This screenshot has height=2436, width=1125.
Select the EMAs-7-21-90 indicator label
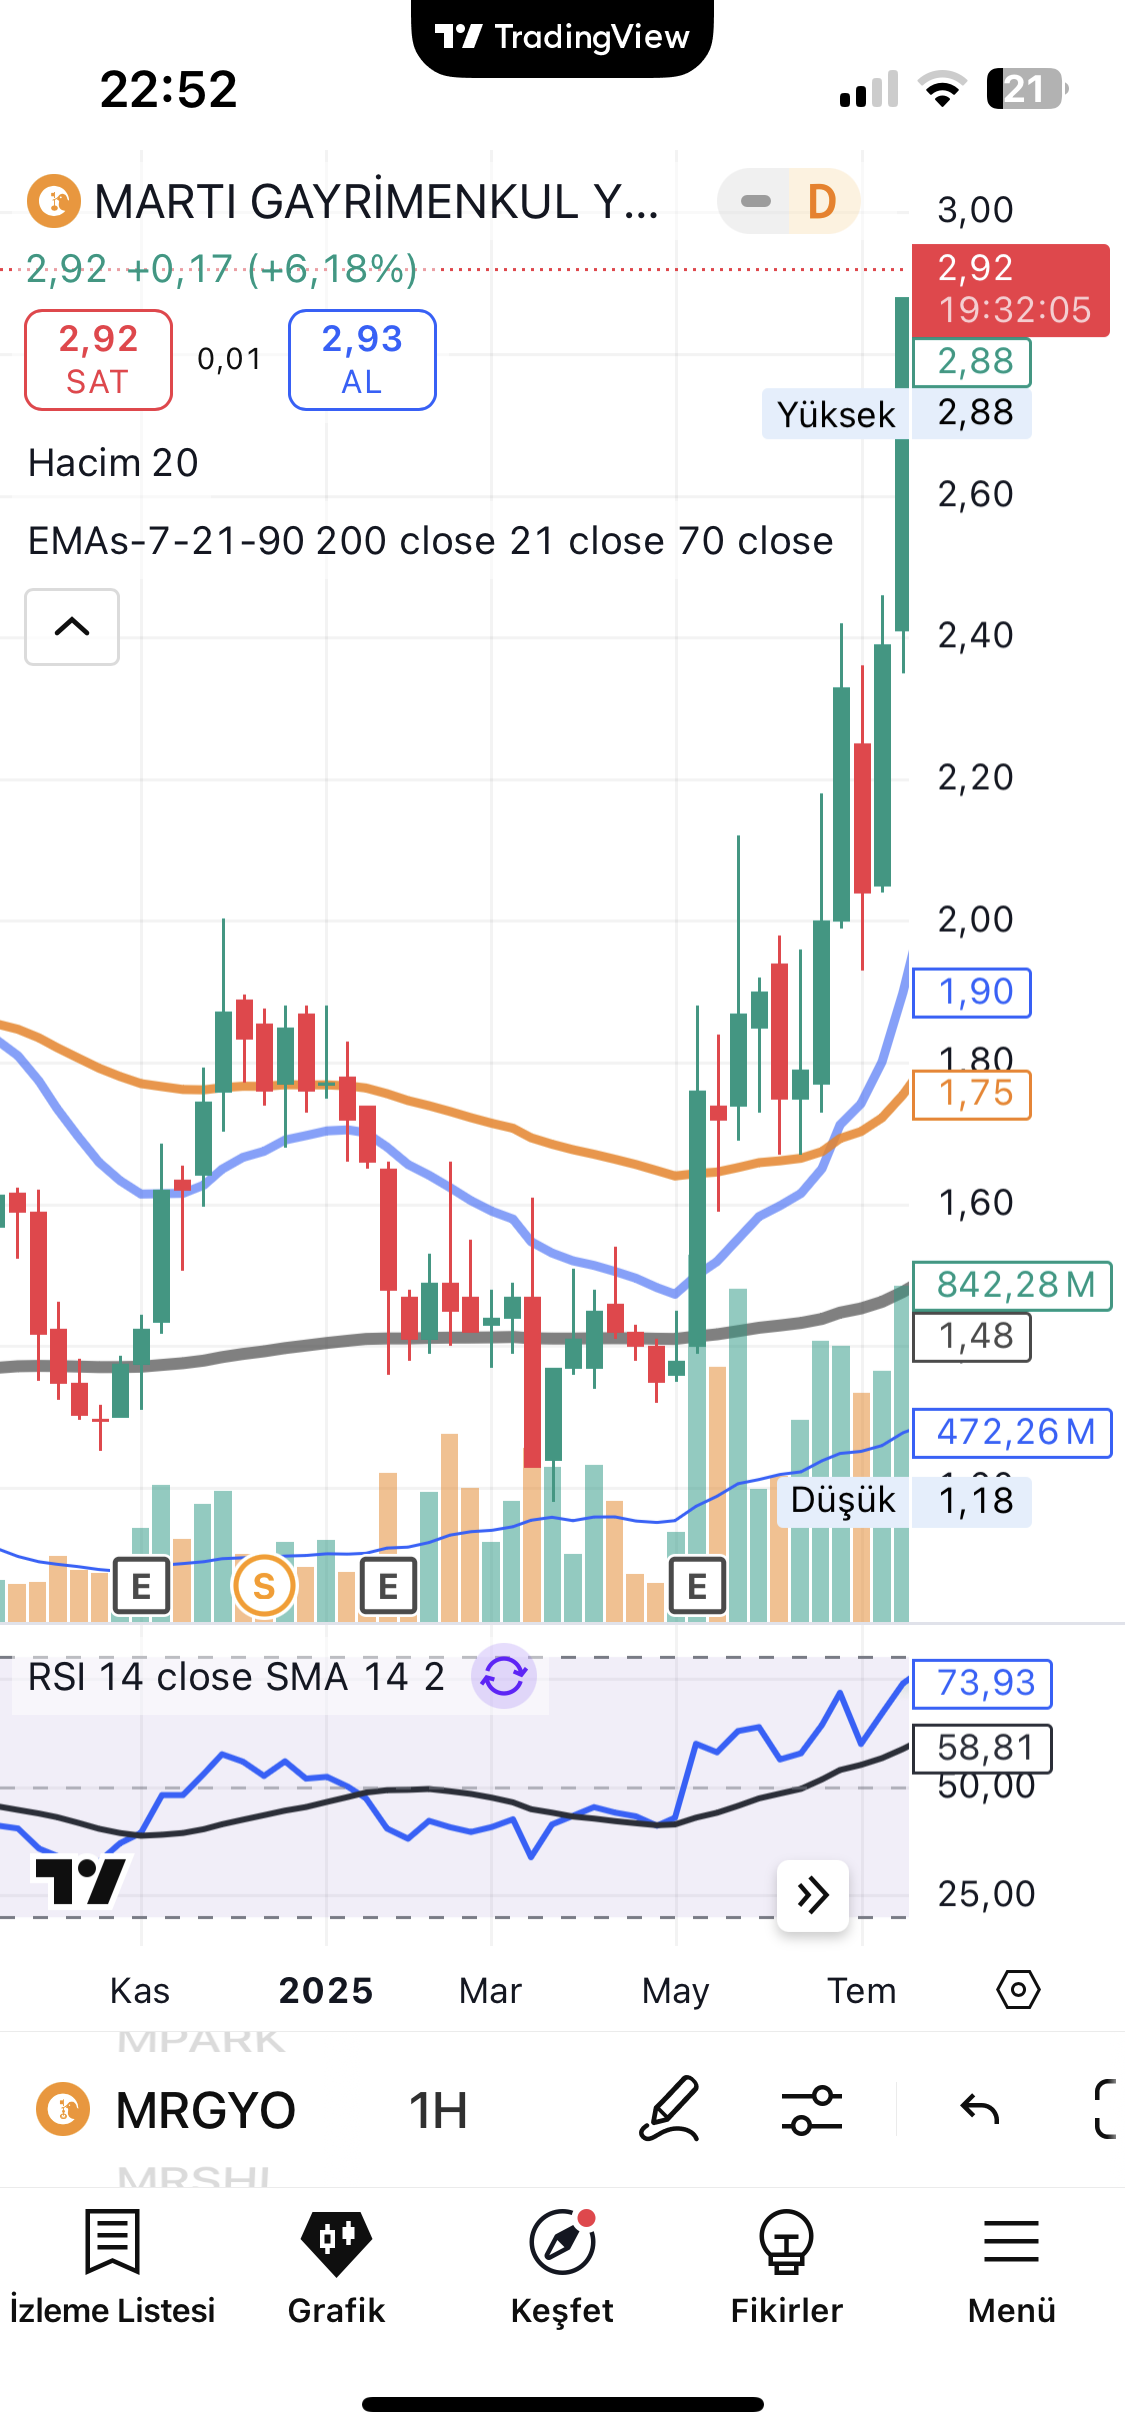pos(430,541)
